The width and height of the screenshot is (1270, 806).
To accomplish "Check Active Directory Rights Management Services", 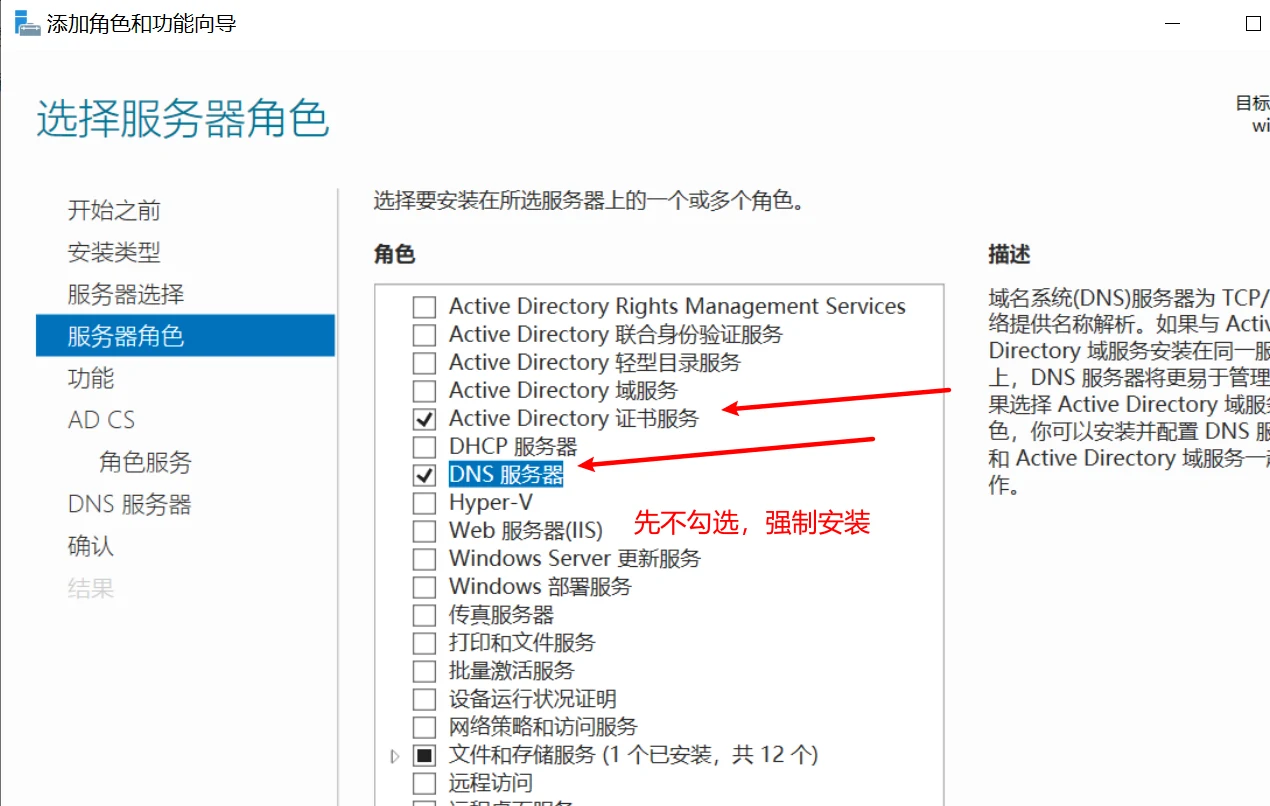I will pos(425,307).
